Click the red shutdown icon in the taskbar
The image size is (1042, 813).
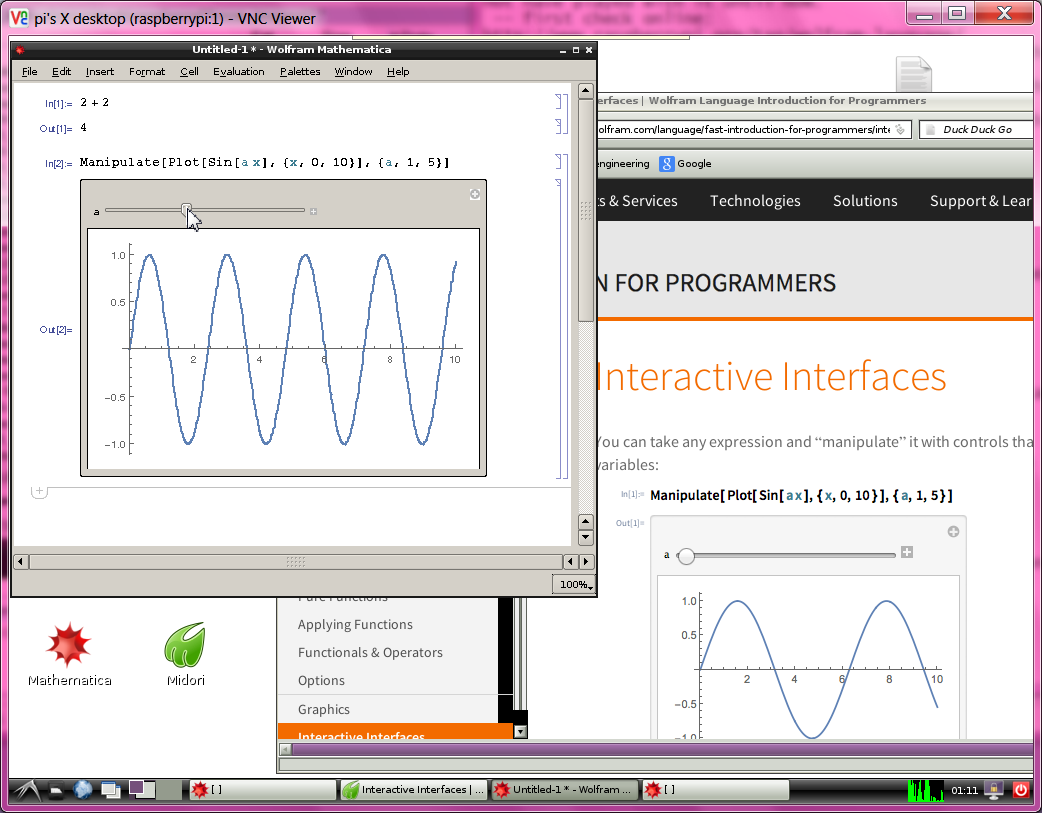[1021, 789]
